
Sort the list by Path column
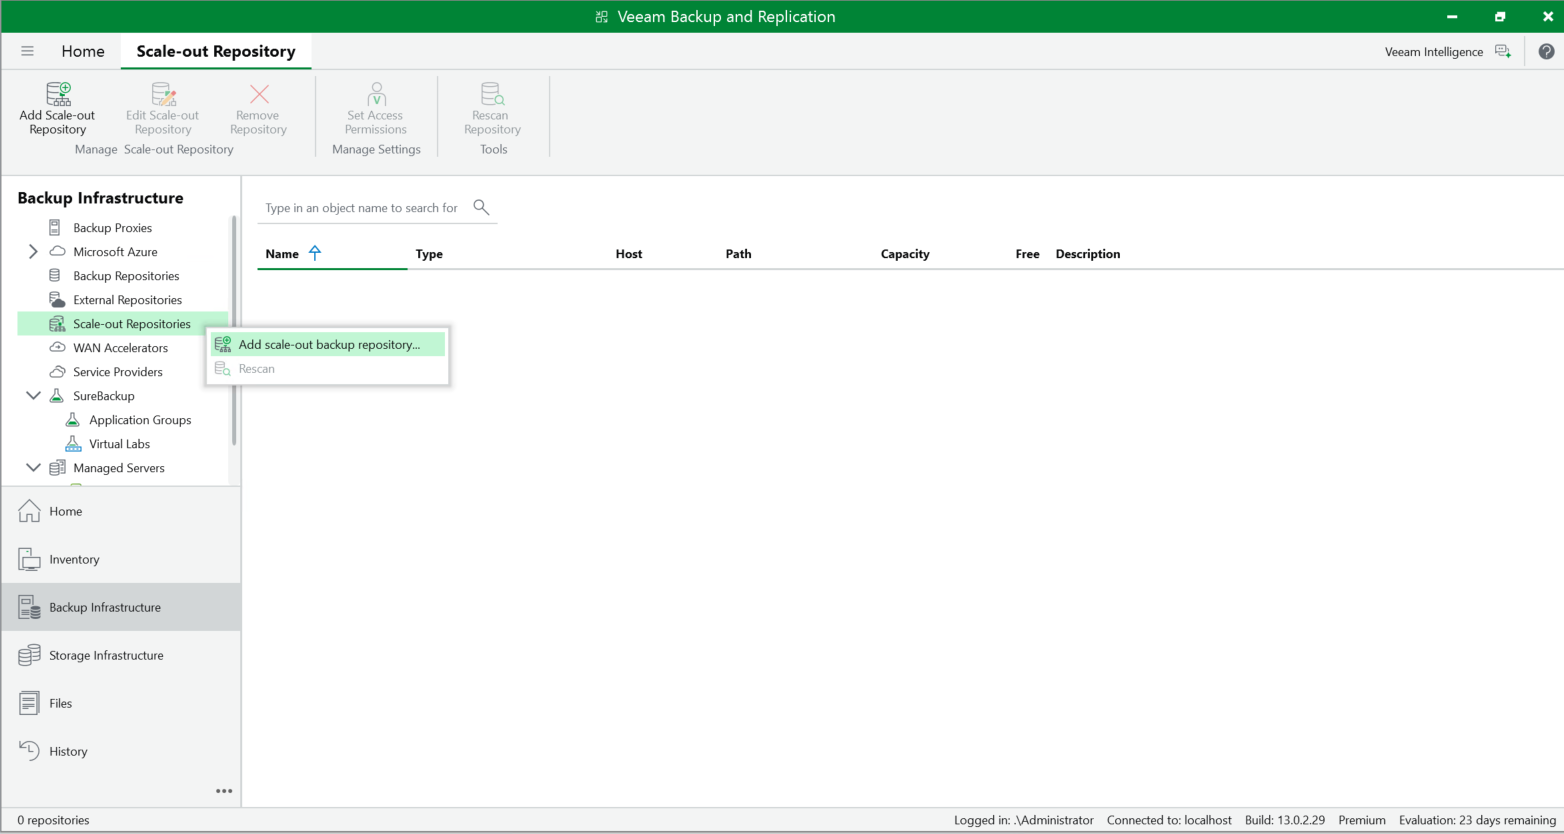tap(739, 254)
